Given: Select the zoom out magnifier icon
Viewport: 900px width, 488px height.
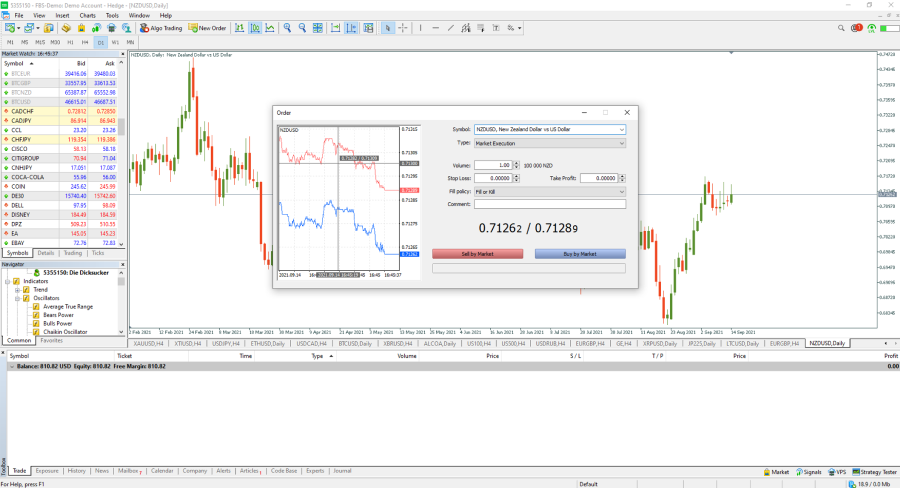Looking at the screenshot, I should click(303, 28).
